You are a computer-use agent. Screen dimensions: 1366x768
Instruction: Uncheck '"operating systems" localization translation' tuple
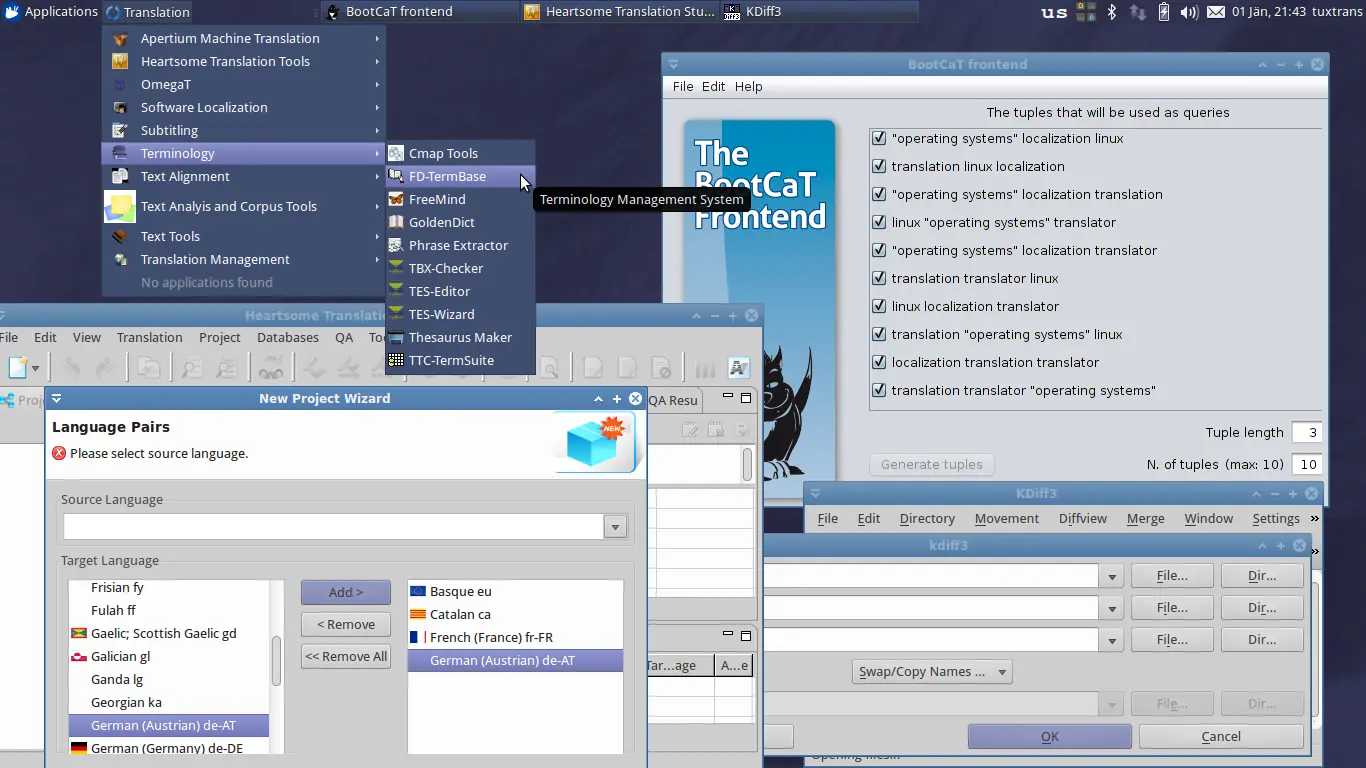(x=879, y=194)
